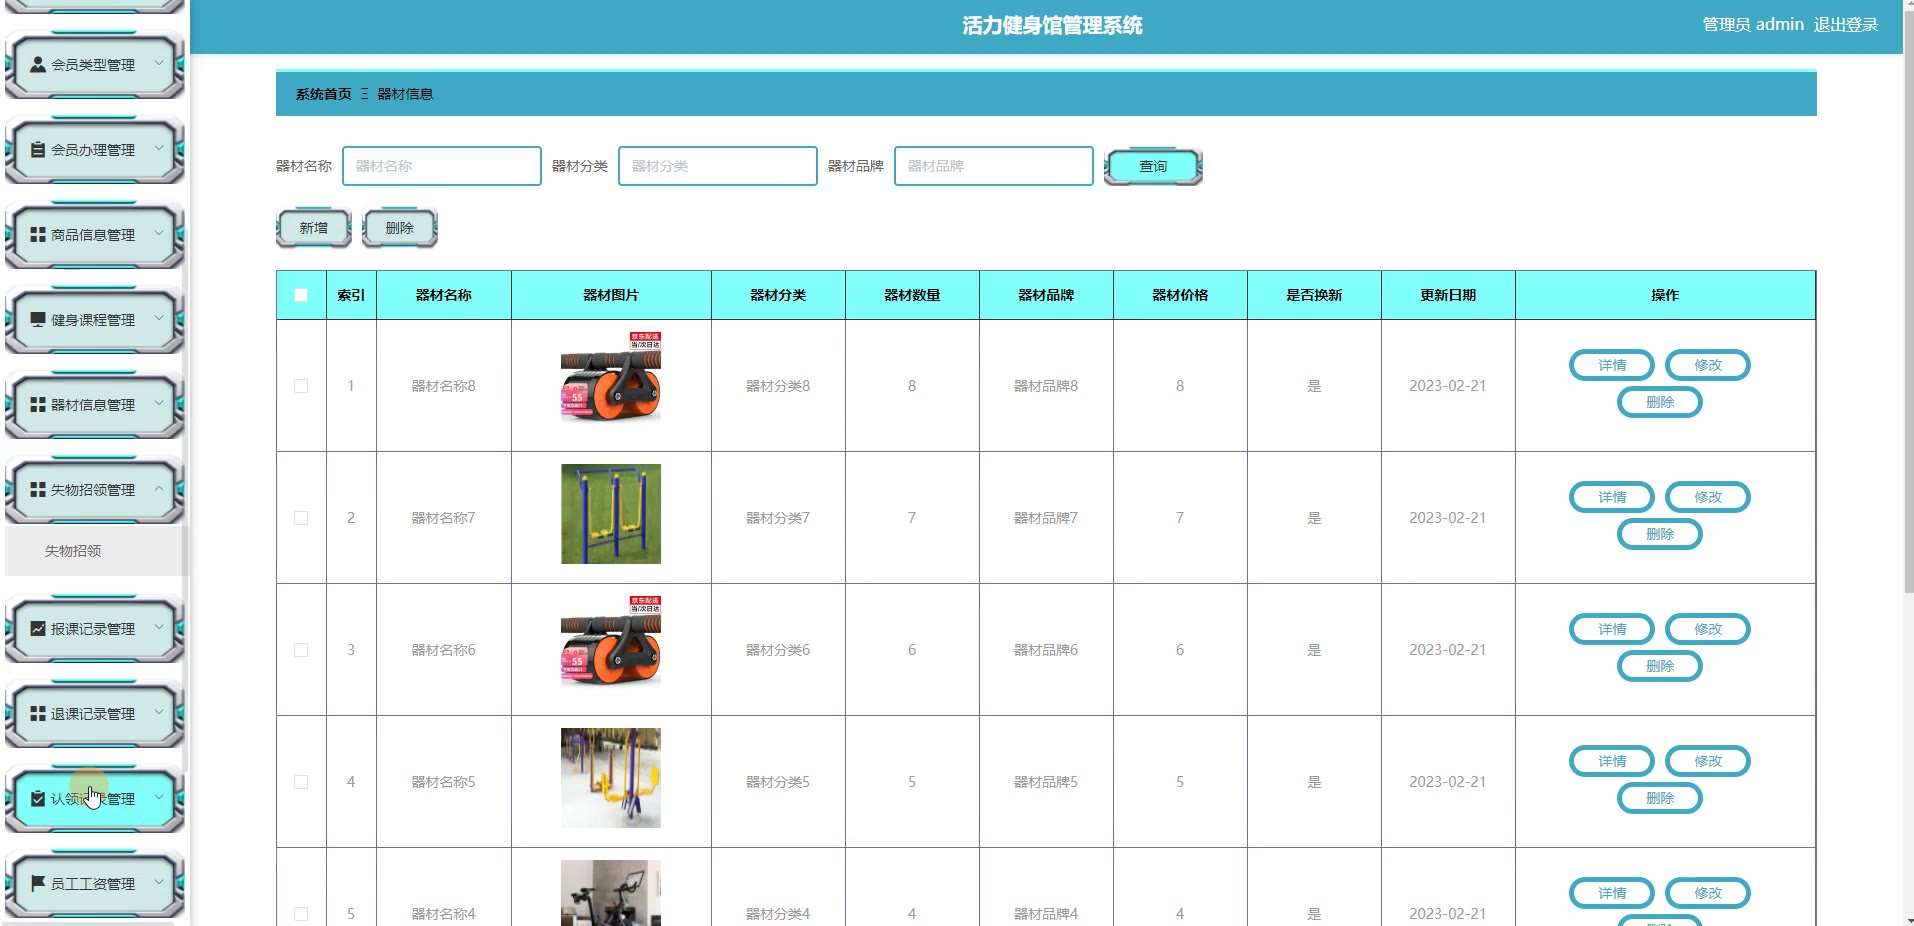Click the clipboard icon beside 会员办理管理
The image size is (1914, 926).
(x=38, y=150)
